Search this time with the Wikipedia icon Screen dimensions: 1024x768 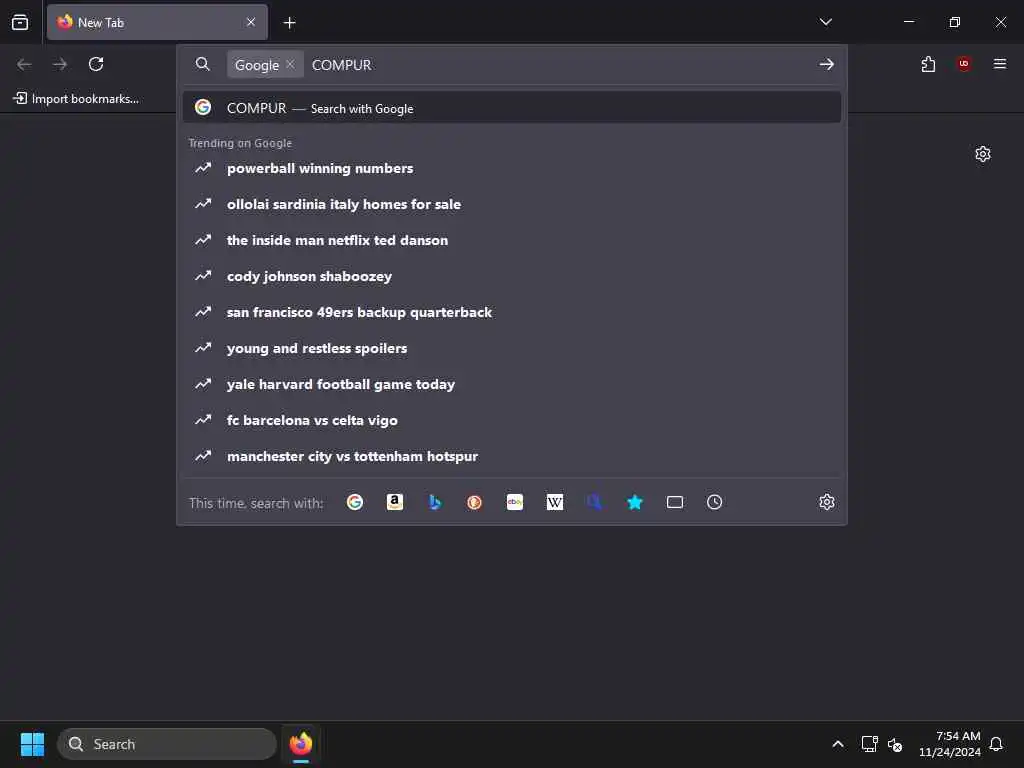point(554,502)
